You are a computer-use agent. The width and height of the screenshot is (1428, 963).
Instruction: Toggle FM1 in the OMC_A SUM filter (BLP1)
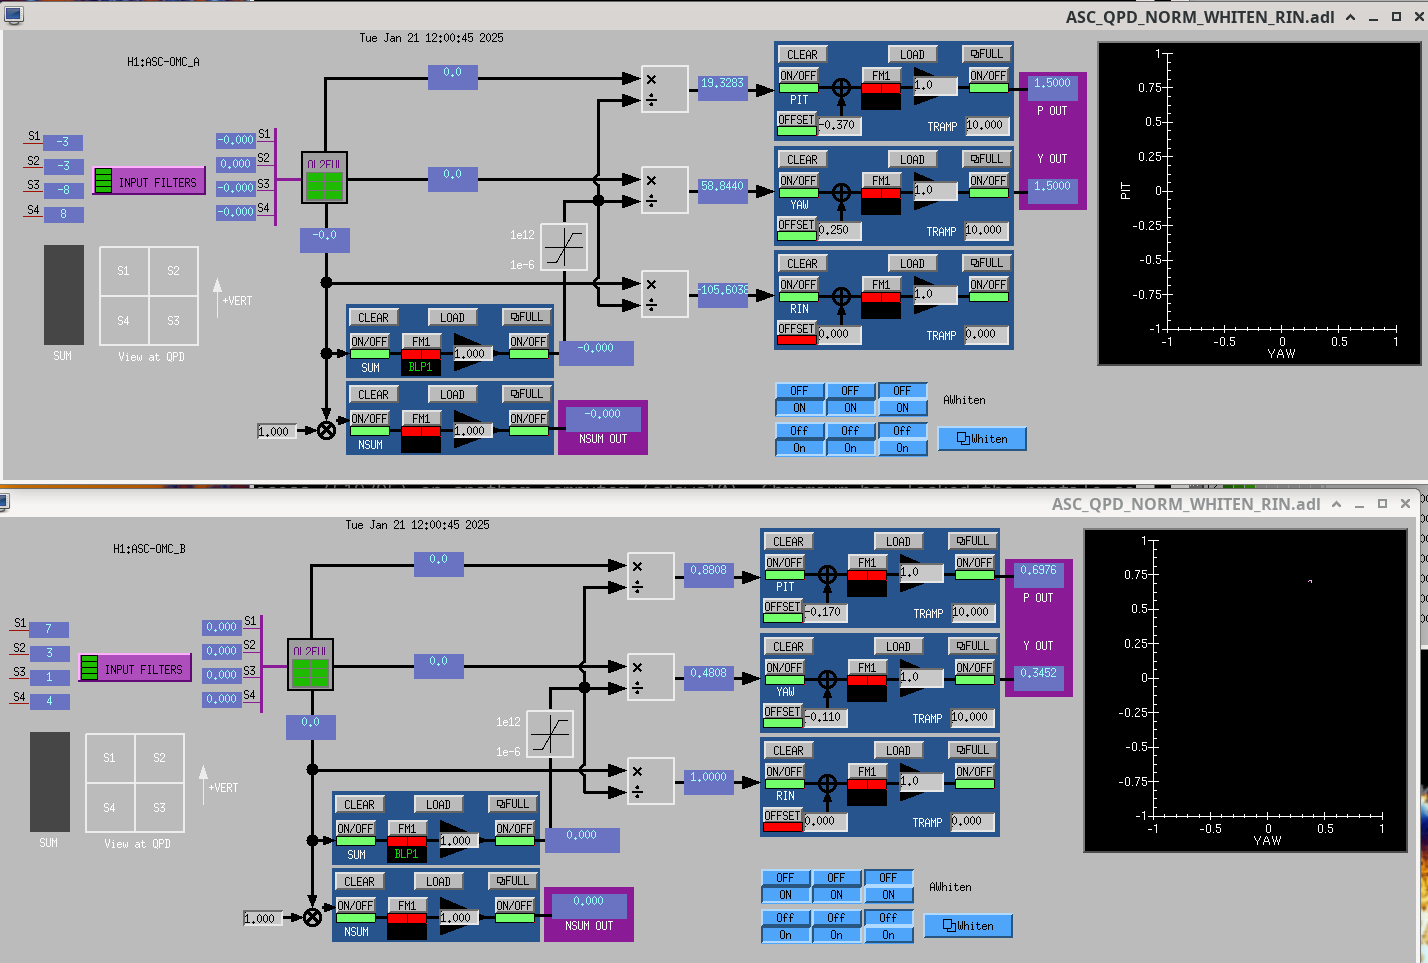click(421, 347)
